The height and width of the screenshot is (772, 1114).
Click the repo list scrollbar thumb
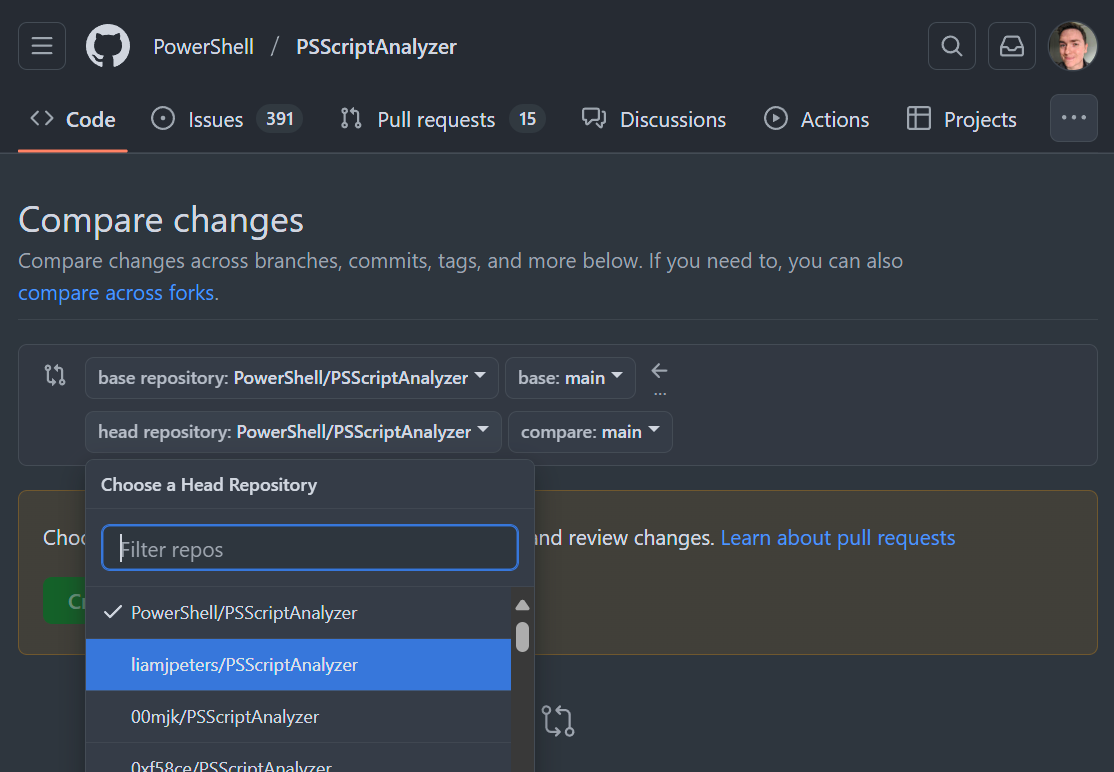point(522,637)
